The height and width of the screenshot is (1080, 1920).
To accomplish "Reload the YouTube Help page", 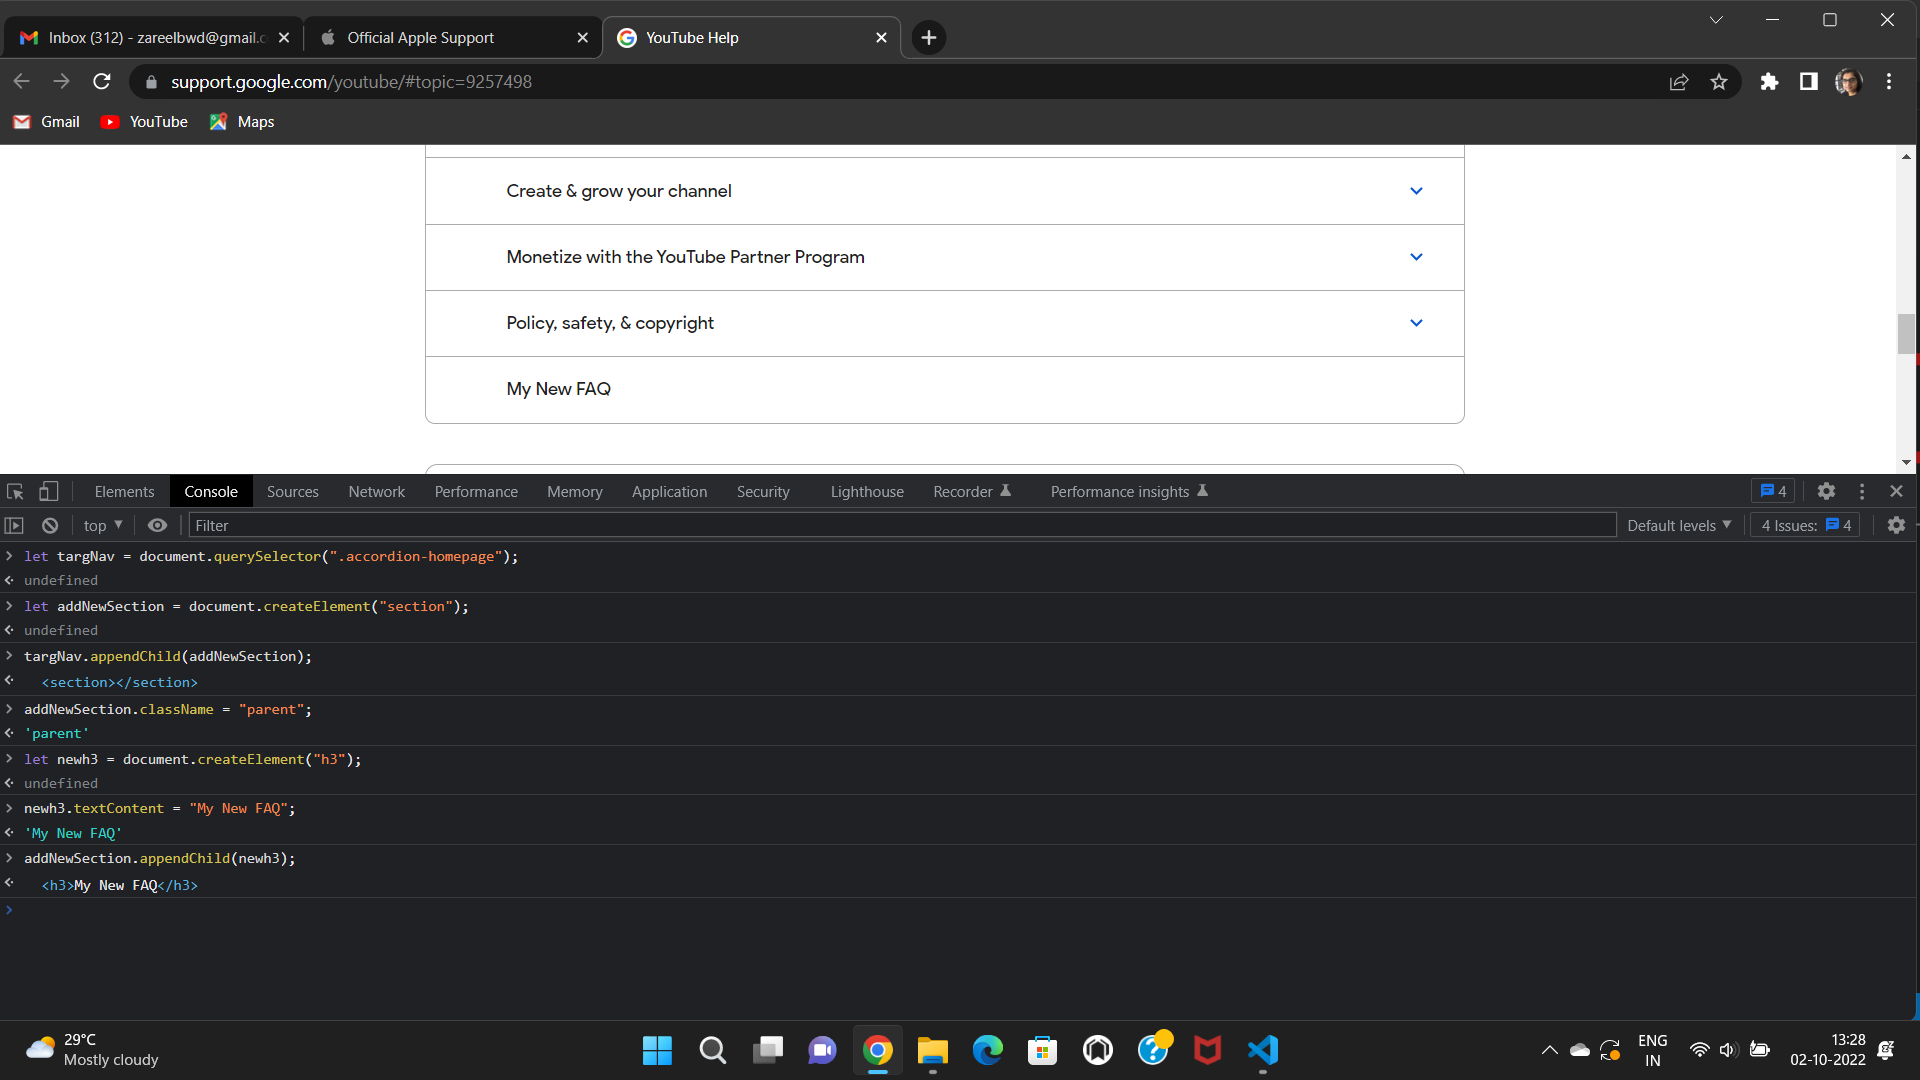I will coord(102,81).
